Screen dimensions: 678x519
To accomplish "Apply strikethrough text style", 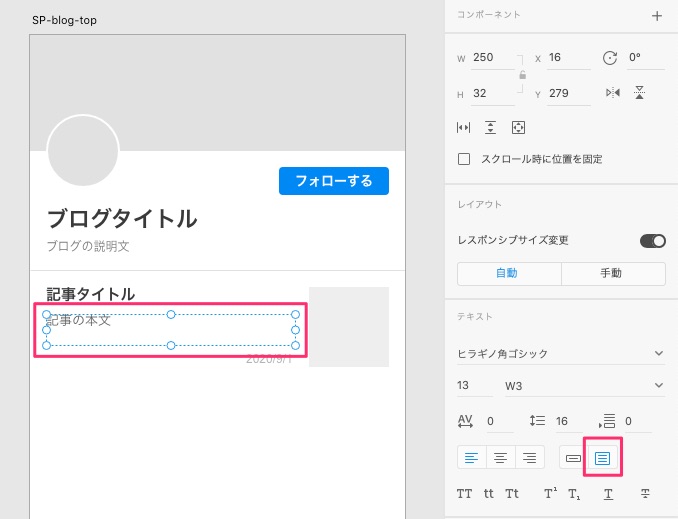I will tap(645, 494).
